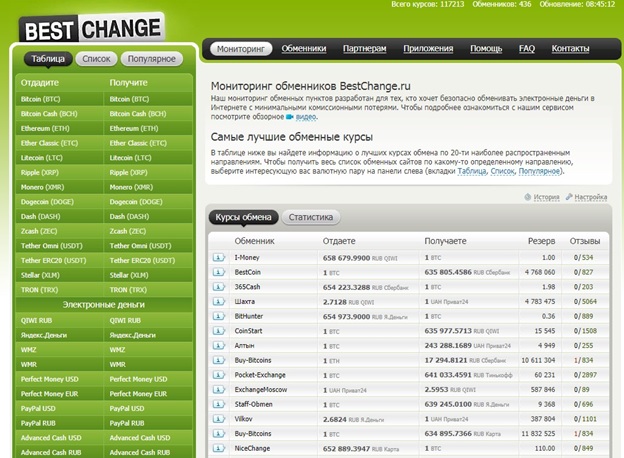
Task: Click the clock icon beside История
Action: tap(528, 197)
